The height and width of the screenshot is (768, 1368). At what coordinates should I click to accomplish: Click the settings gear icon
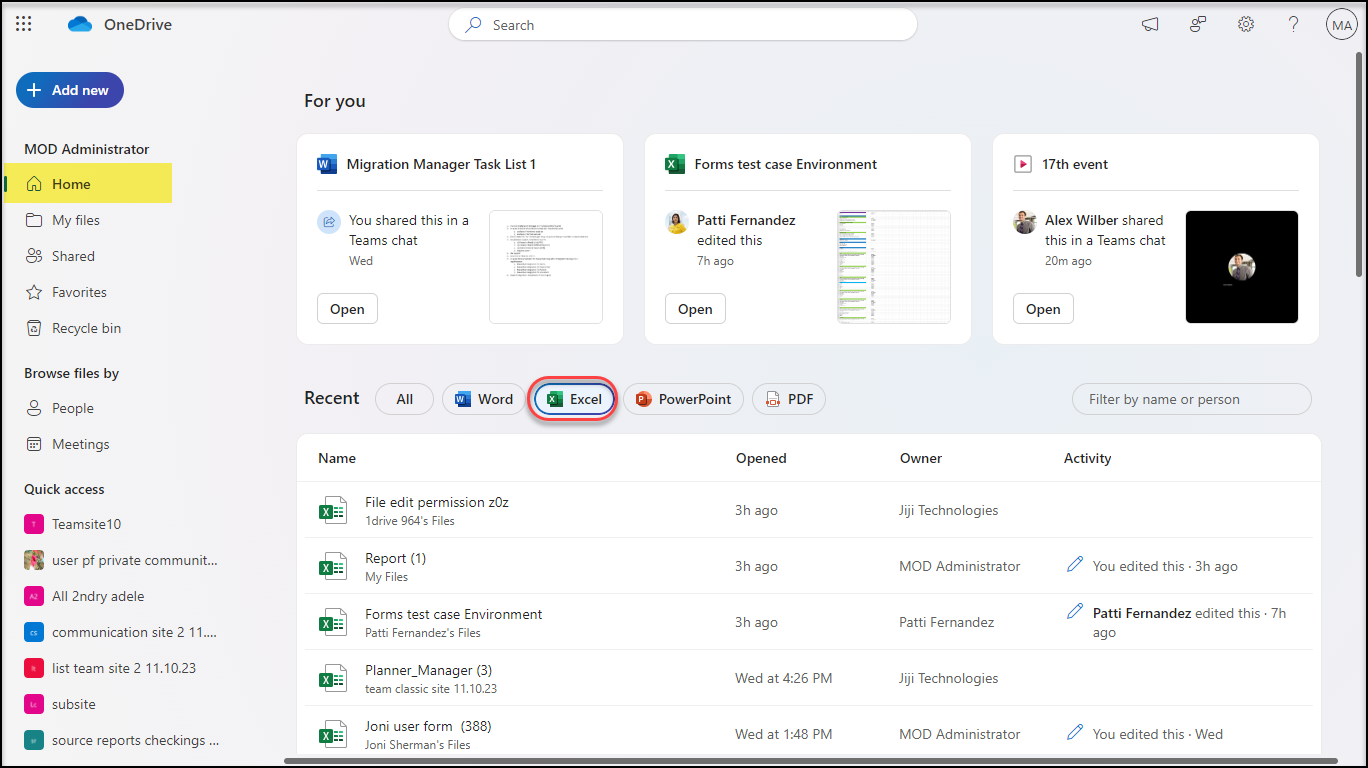pyautogui.click(x=1245, y=25)
